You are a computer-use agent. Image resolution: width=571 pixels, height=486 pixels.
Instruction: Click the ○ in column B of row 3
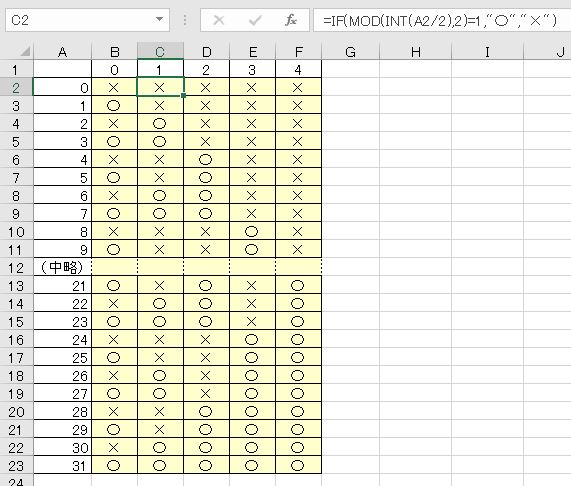pos(113,106)
